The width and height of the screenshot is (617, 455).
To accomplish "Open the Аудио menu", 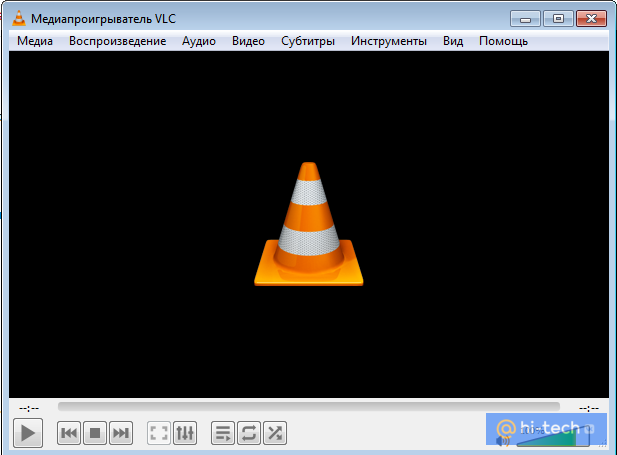I will click(199, 41).
